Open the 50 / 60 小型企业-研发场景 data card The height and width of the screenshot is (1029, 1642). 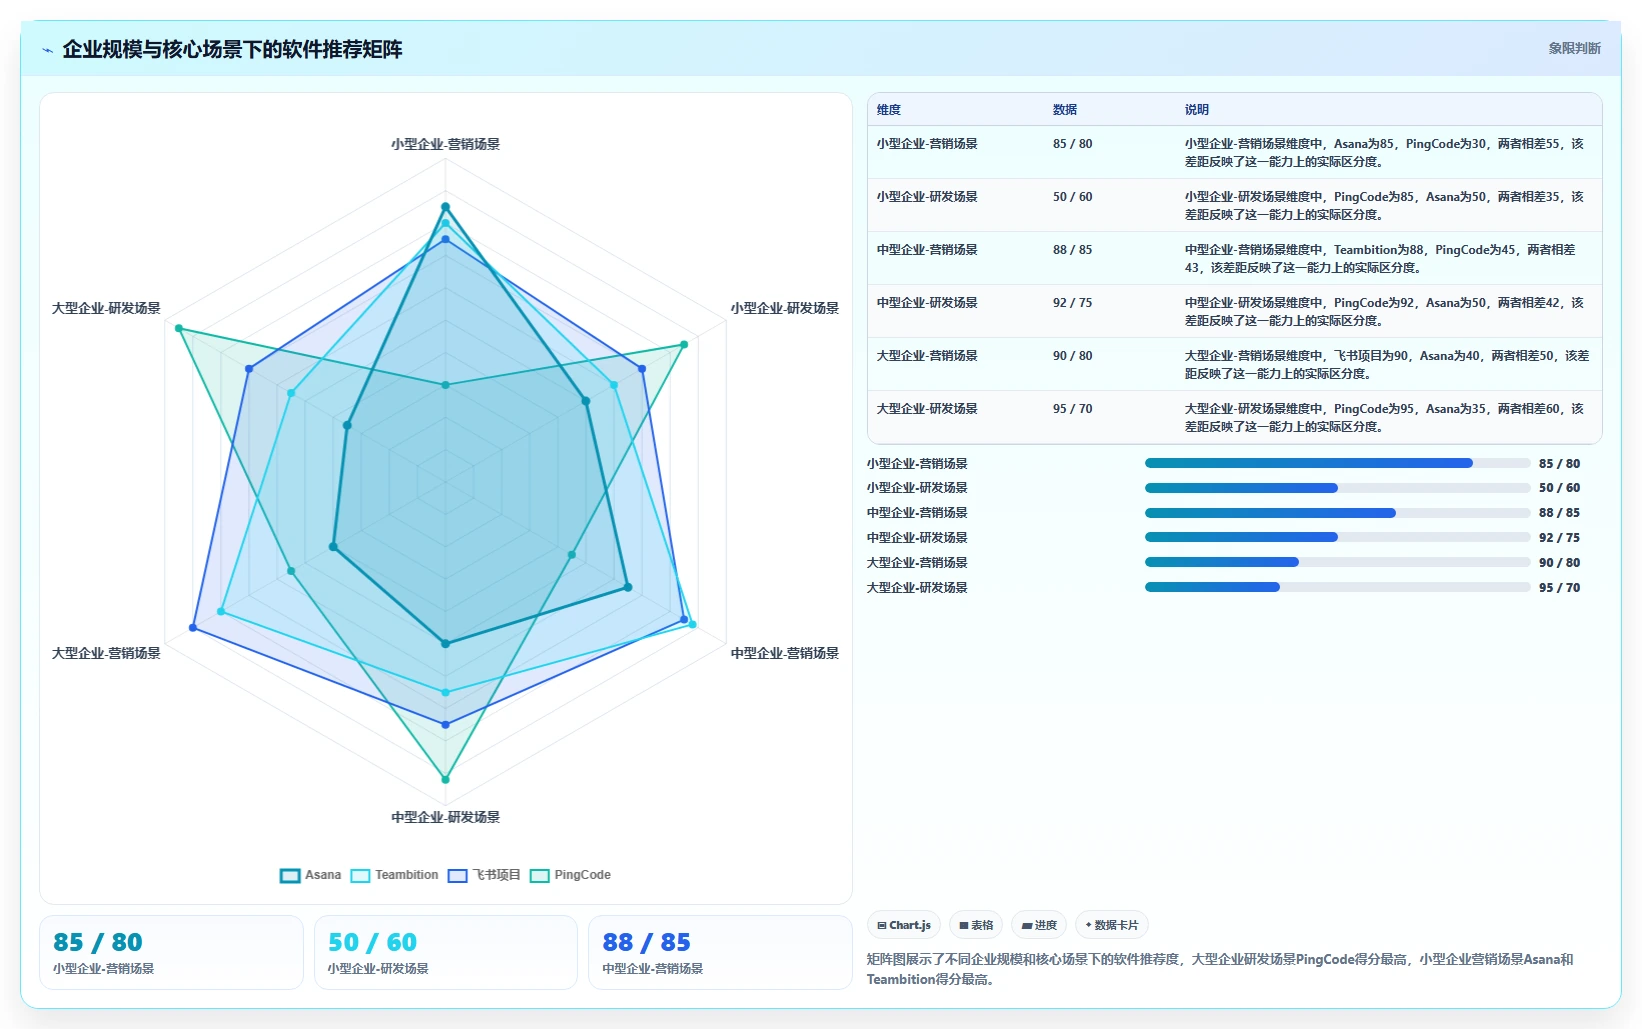tap(446, 953)
